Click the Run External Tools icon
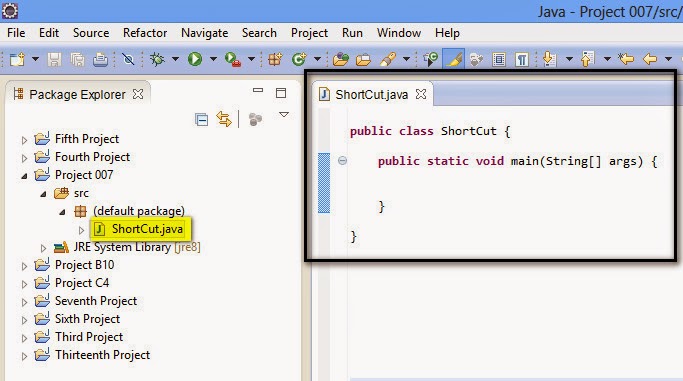The height and width of the screenshot is (381, 683). pos(233,59)
